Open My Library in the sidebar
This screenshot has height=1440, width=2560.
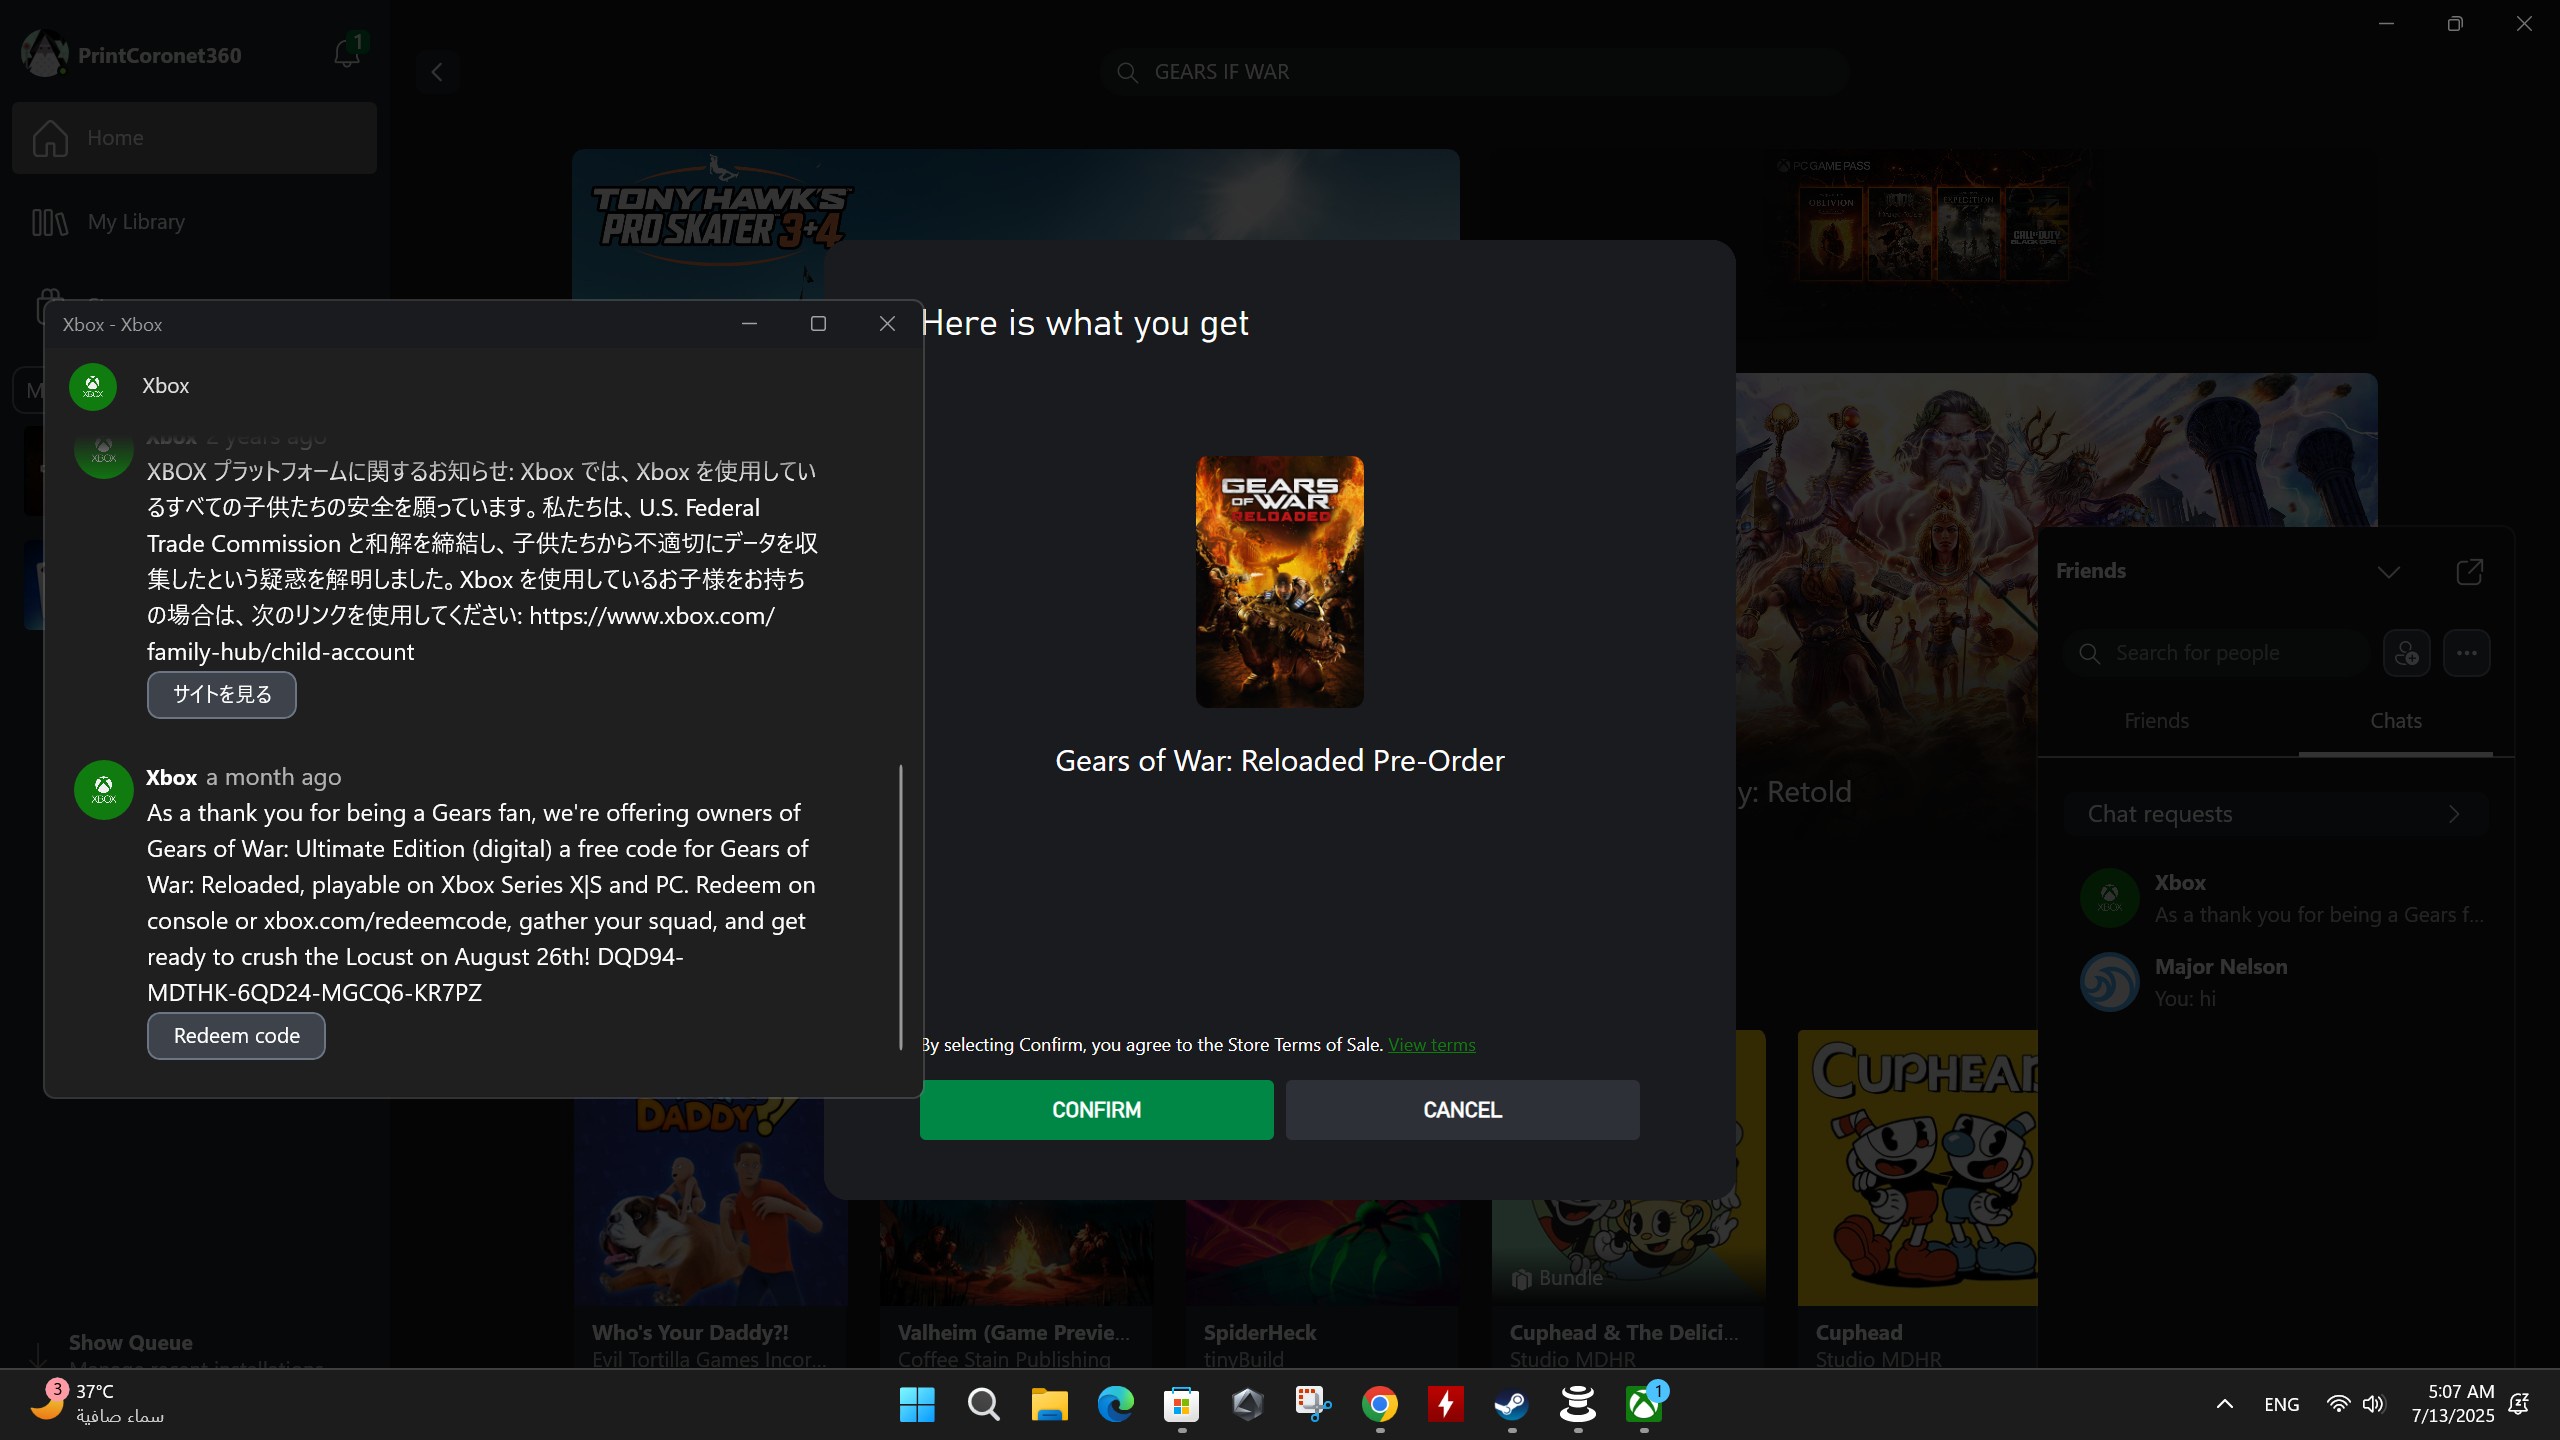194,222
